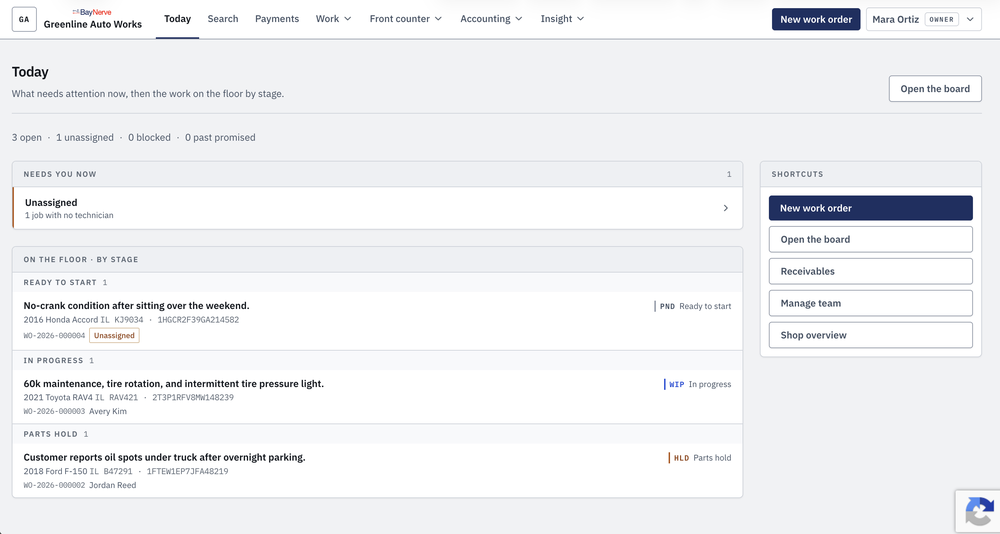Screen dimensions: 1000x534
Task: Click Open the board shortcut
Action: (x=871, y=239)
